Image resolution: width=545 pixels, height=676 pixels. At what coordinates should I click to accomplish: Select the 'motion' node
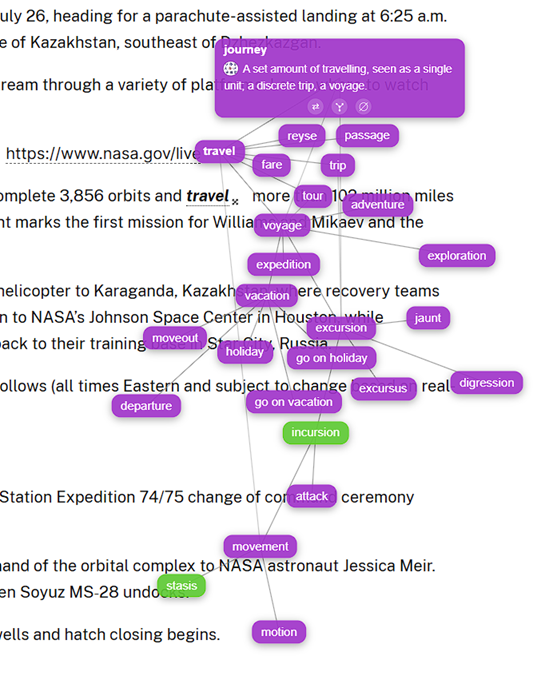coord(279,632)
